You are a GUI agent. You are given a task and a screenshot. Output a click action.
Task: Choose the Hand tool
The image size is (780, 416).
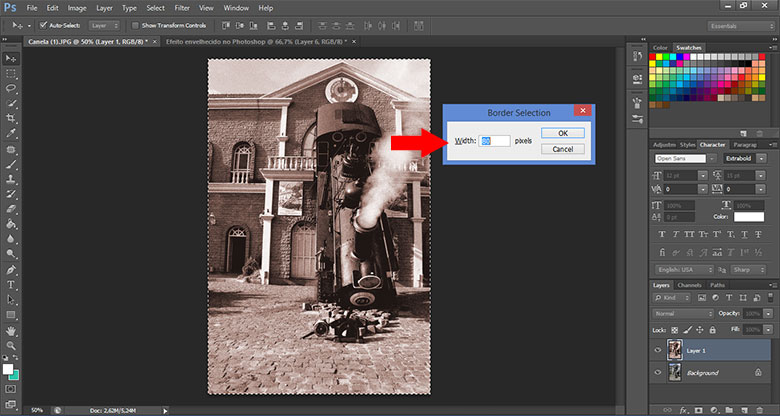10,329
